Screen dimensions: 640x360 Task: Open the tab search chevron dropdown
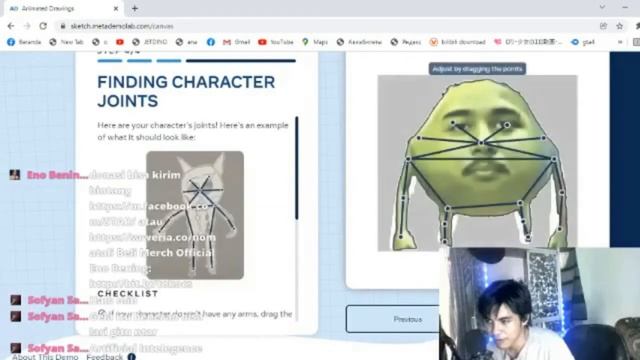pyautogui.click(x=602, y=7)
